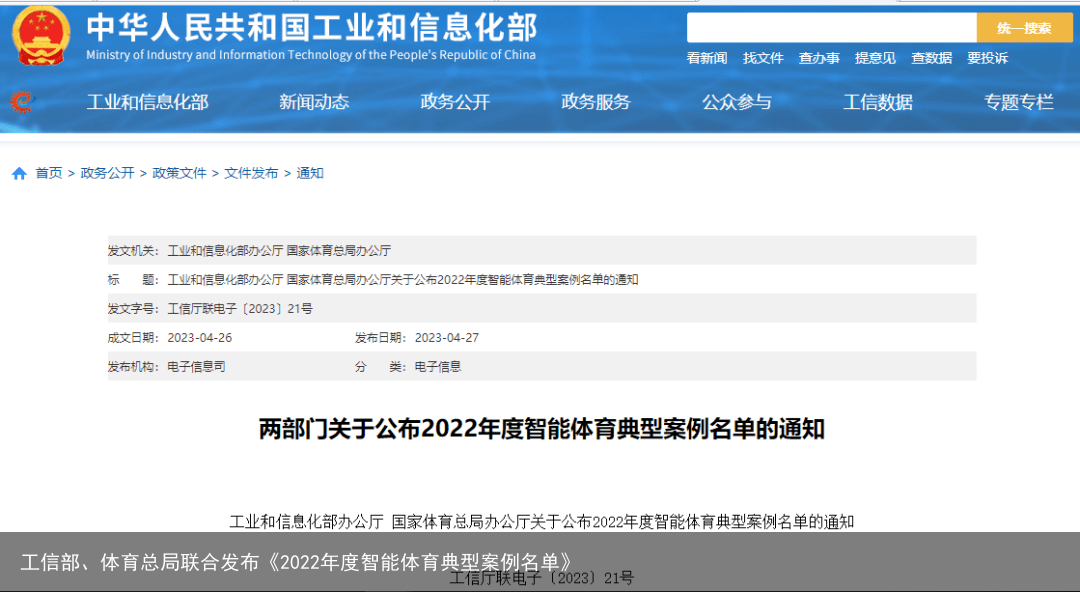Click the bold heading 两部门关于公布2022年度智能体育典型案例名单的通知
The height and width of the screenshot is (592, 1080).
(x=541, y=429)
